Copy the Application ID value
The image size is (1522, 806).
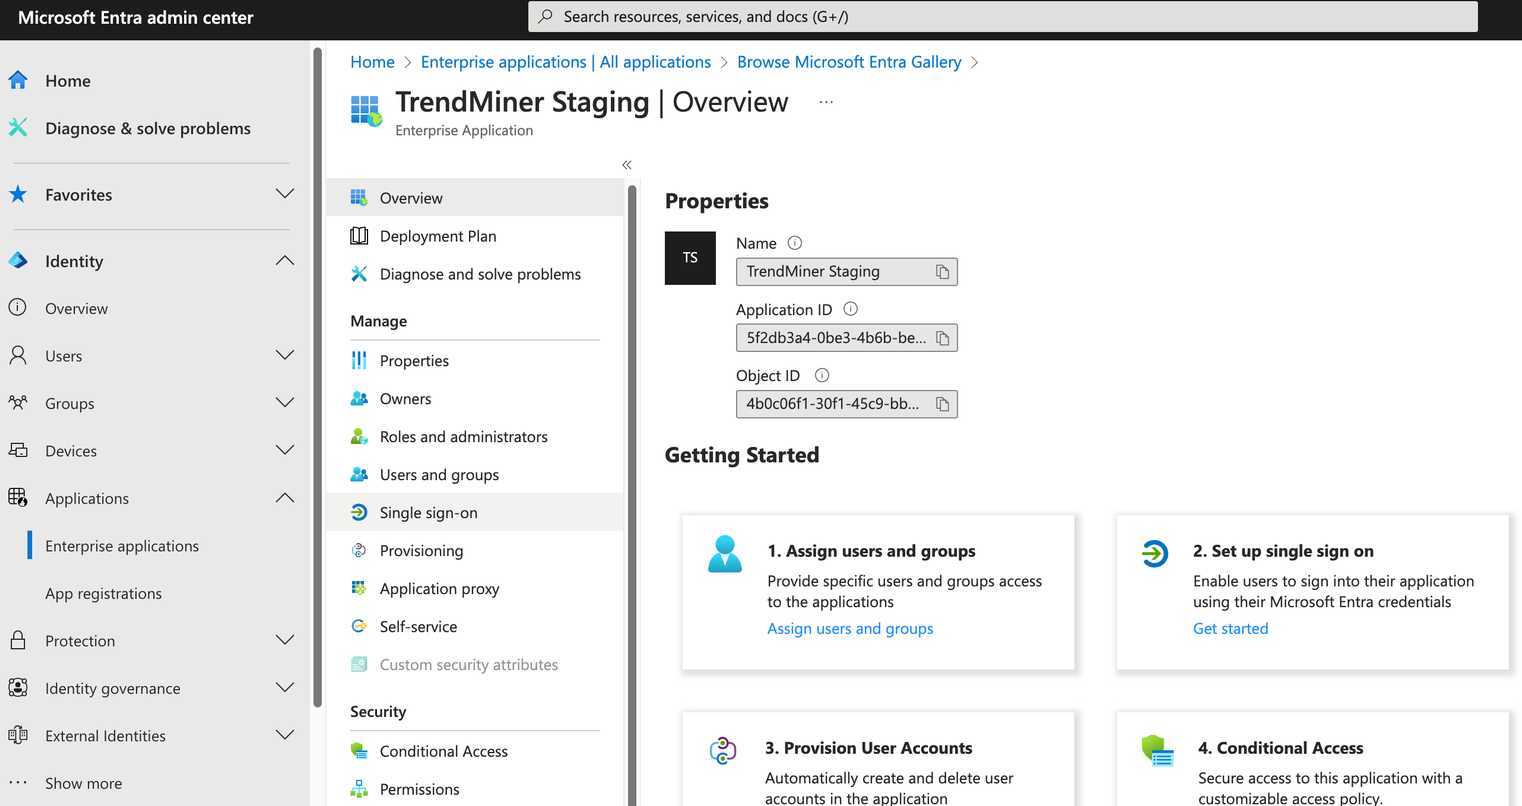[x=942, y=338]
